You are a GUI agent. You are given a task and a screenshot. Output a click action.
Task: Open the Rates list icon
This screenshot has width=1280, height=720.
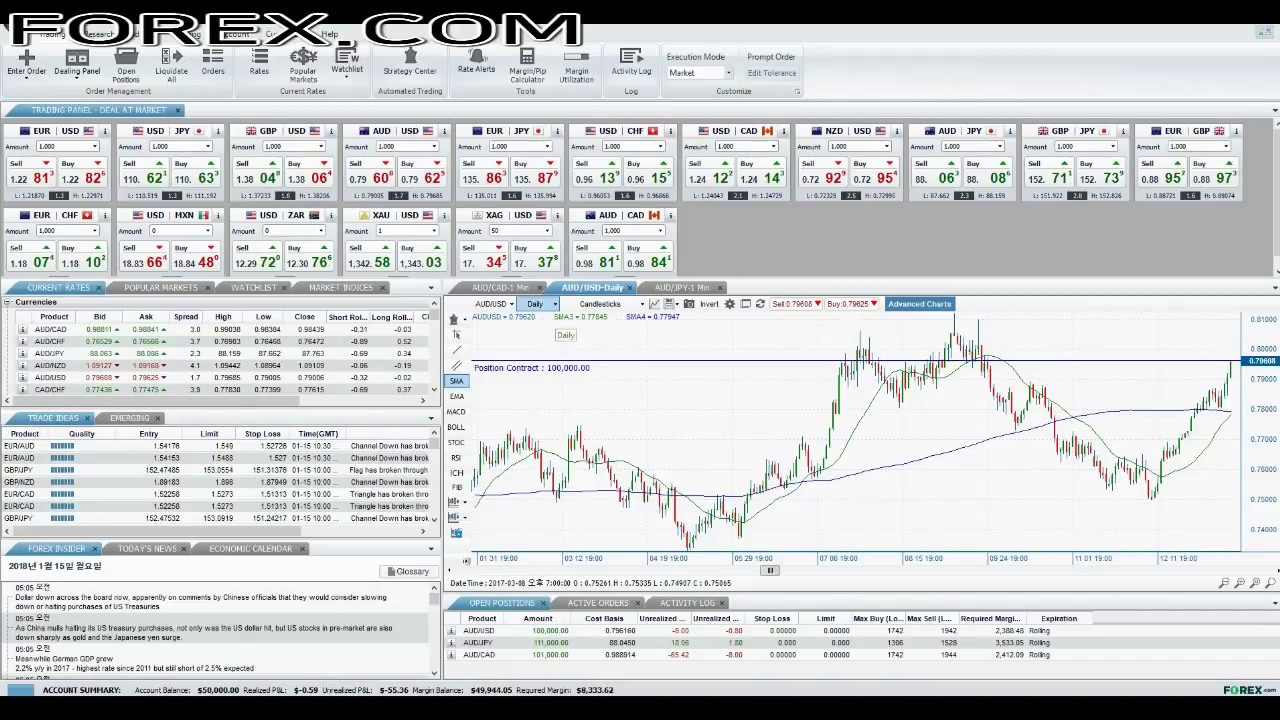click(259, 63)
